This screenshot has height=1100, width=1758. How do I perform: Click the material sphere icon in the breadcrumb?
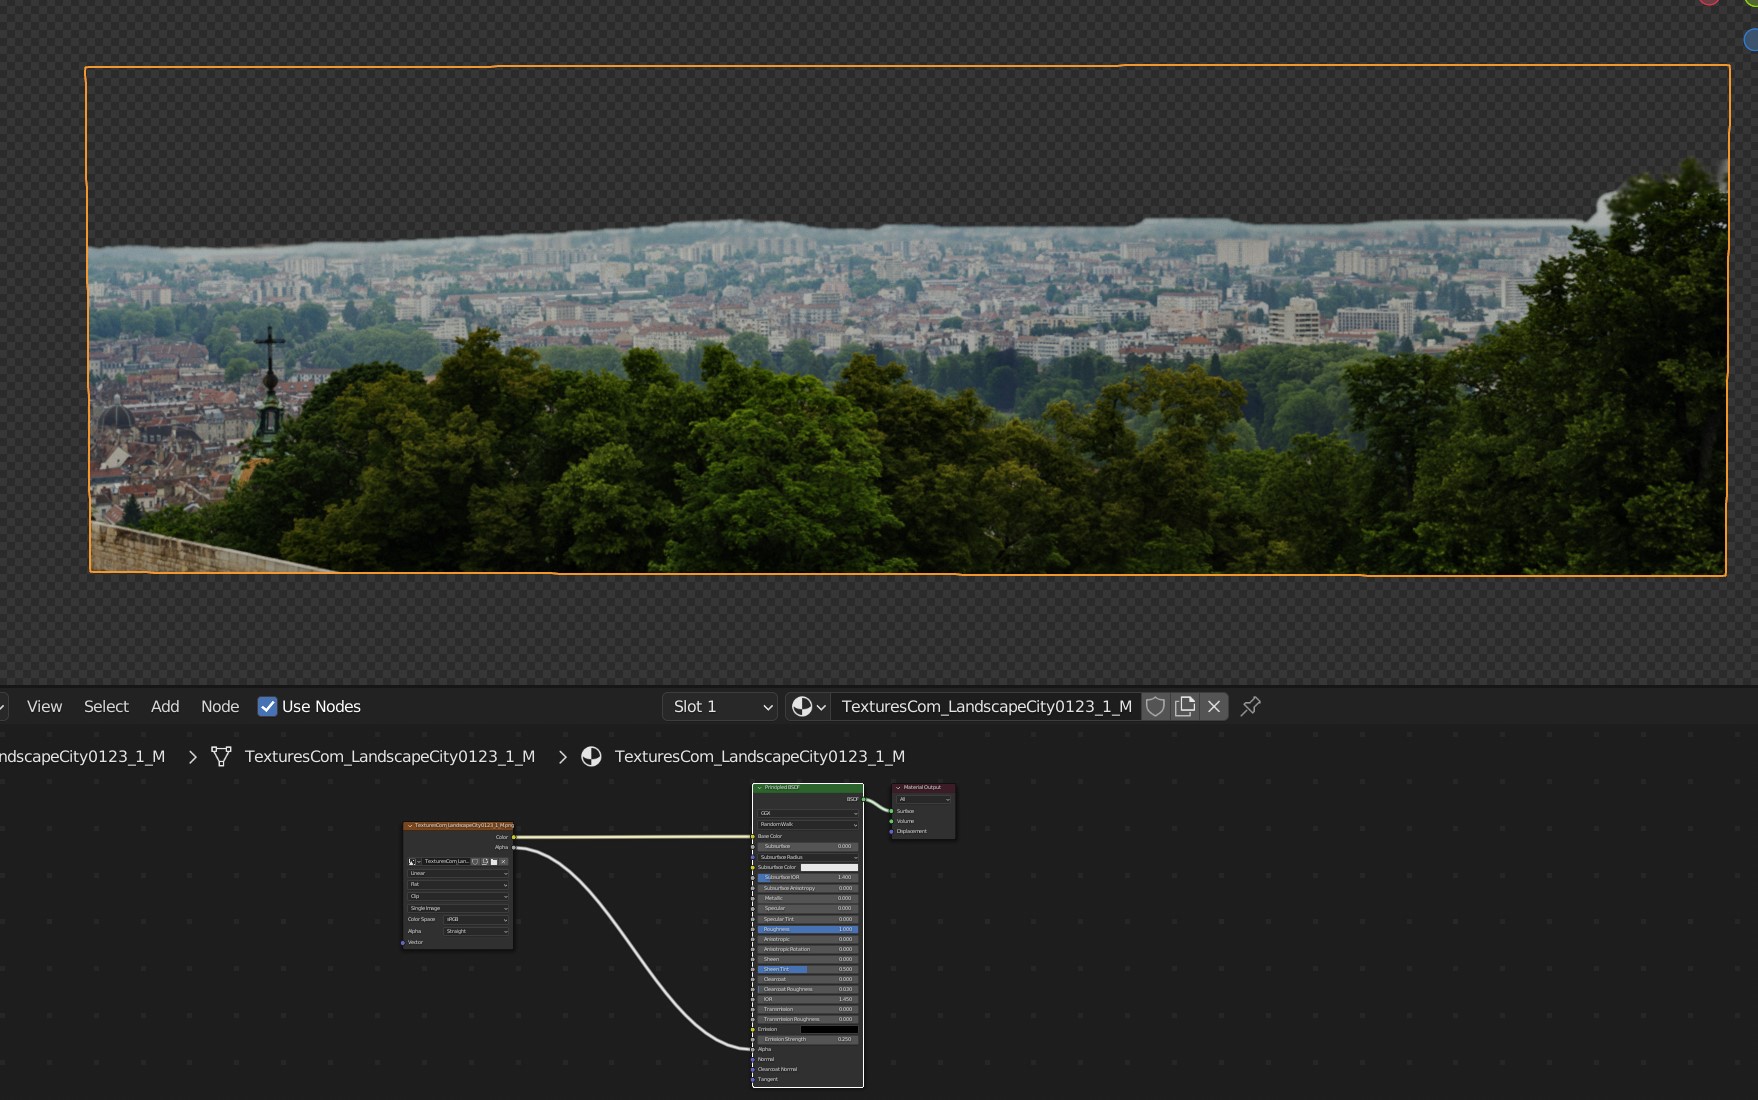click(x=591, y=757)
